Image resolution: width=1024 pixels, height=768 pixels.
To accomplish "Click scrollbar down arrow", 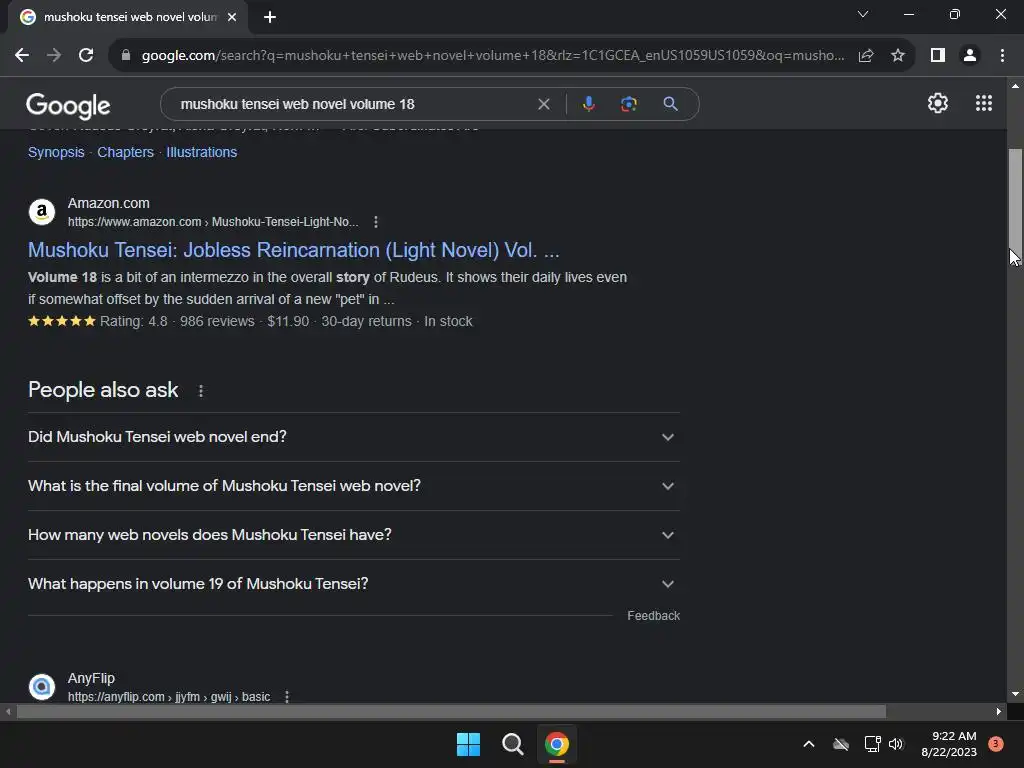I will pos(1015,694).
